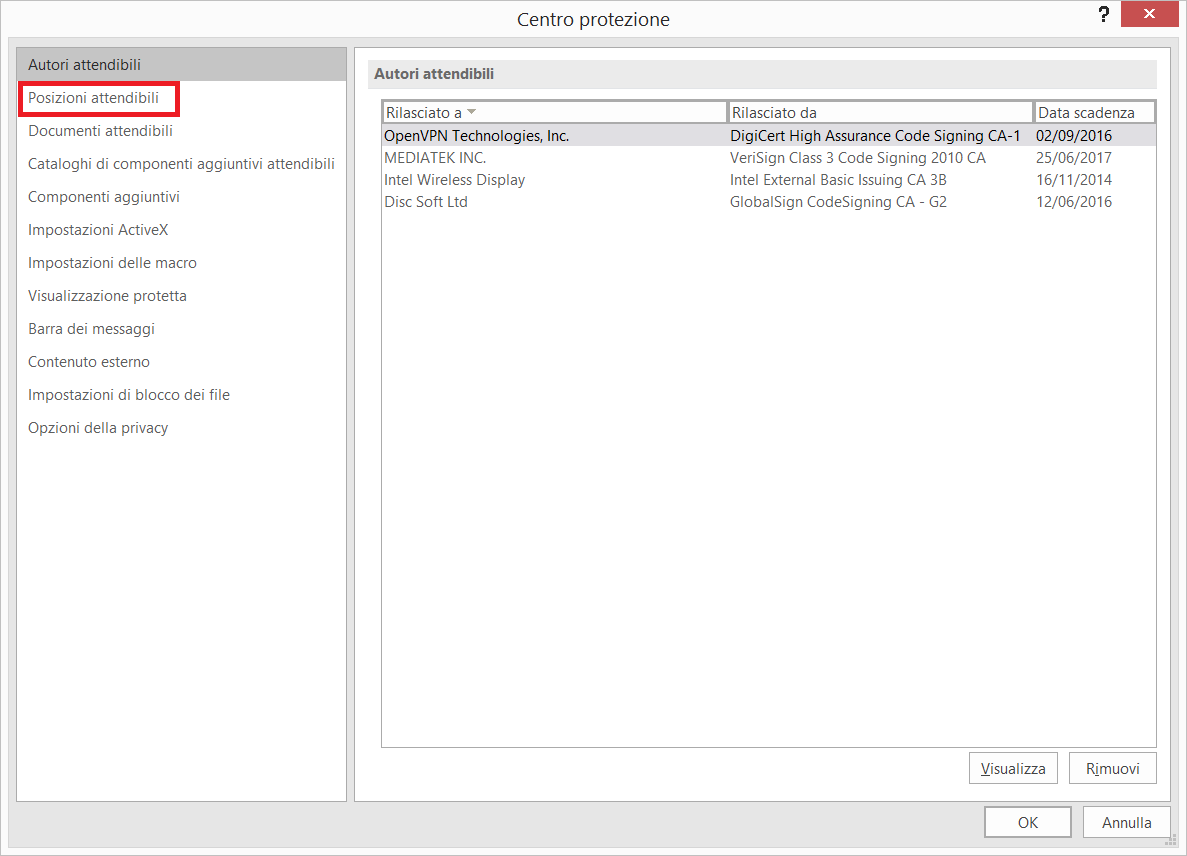Click the Data scadenza column header
Viewport: 1187px width, 856px height.
(1095, 112)
